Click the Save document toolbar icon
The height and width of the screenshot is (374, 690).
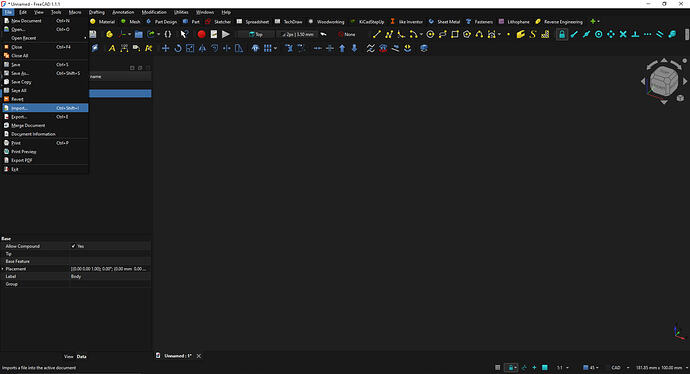pyautogui.click(x=92, y=34)
